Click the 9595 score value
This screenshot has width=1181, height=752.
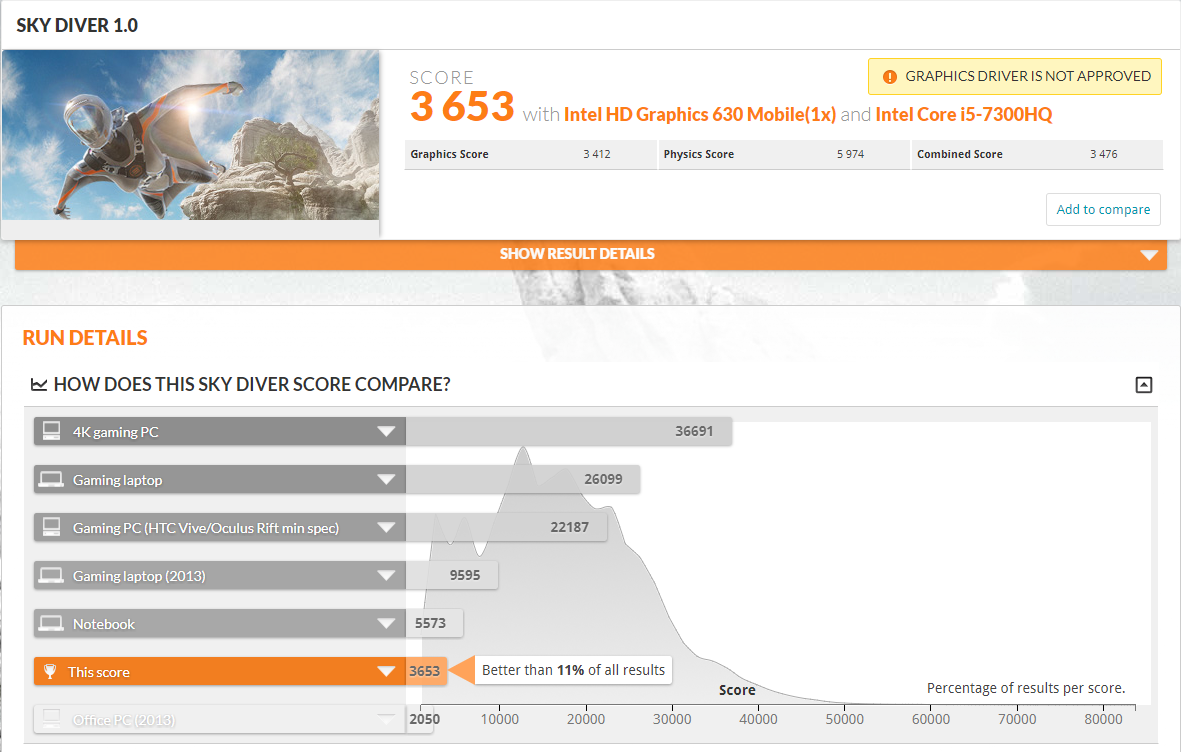465,575
